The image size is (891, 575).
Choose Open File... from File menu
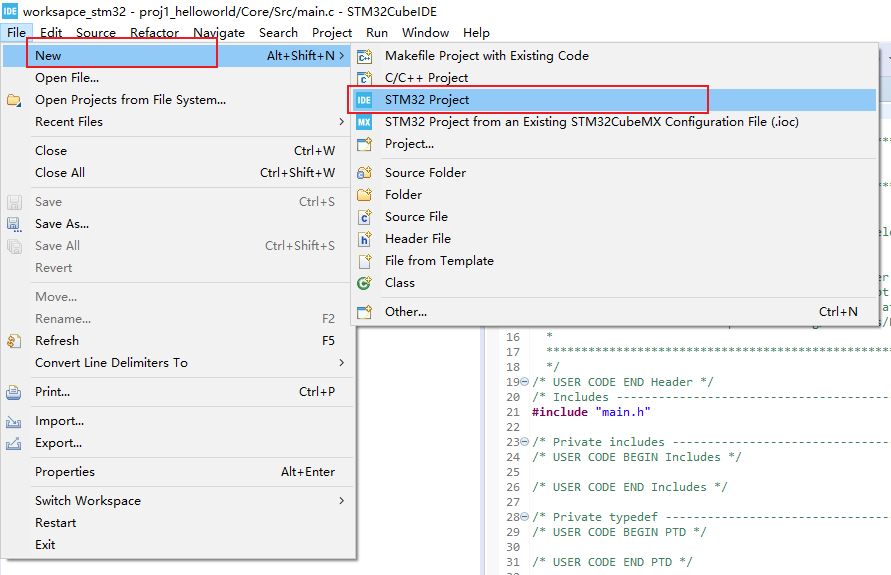coord(176,78)
